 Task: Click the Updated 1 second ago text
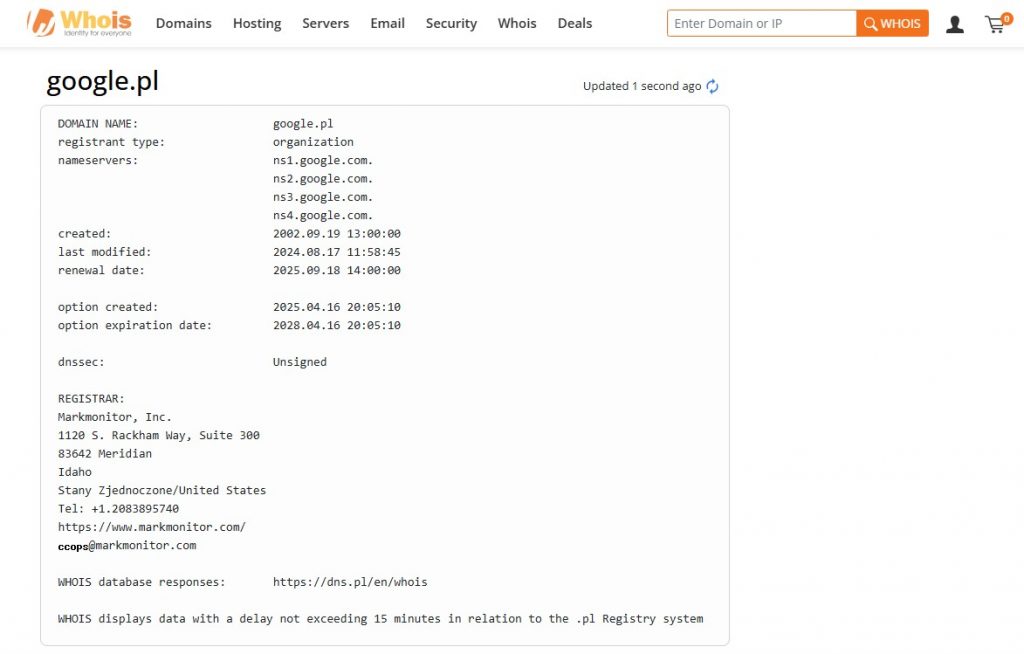[642, 86]
